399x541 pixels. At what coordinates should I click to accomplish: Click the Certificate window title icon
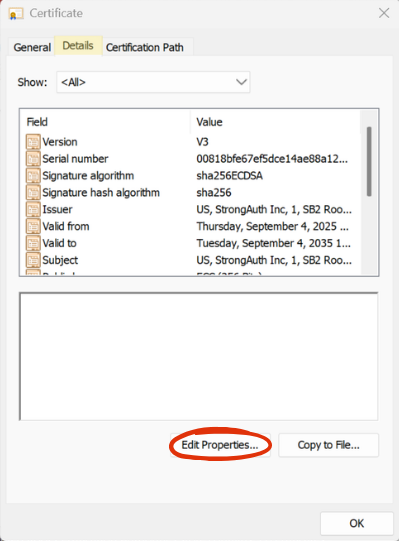pyautogui.click(x=16, y=14)
